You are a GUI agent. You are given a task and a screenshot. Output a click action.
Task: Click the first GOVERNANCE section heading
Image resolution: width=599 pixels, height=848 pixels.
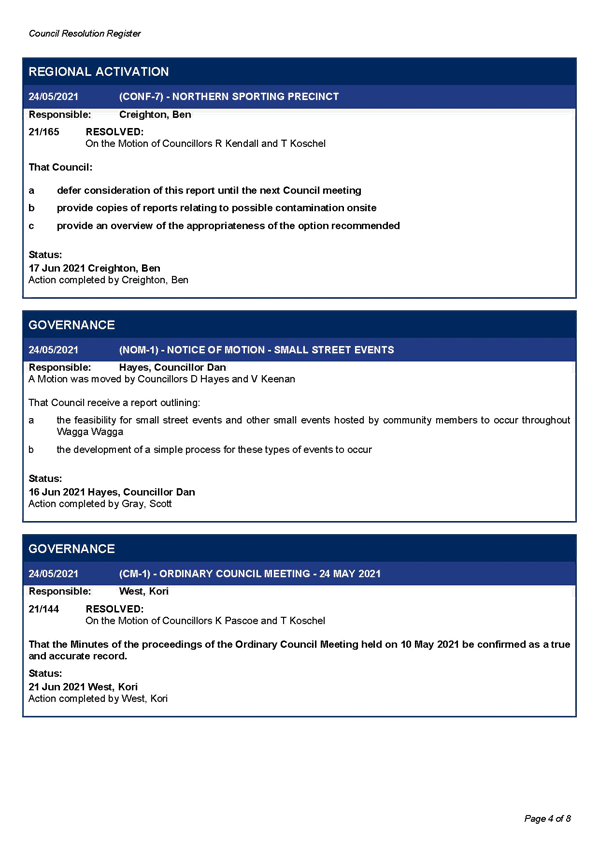[71, 324]
